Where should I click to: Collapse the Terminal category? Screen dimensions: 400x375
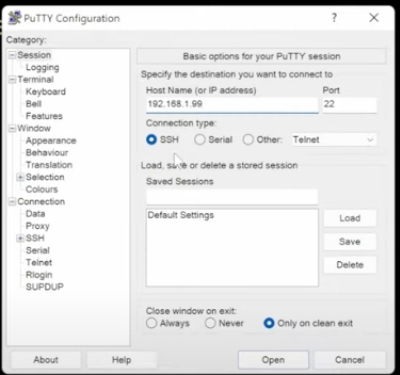click(12, 80)
